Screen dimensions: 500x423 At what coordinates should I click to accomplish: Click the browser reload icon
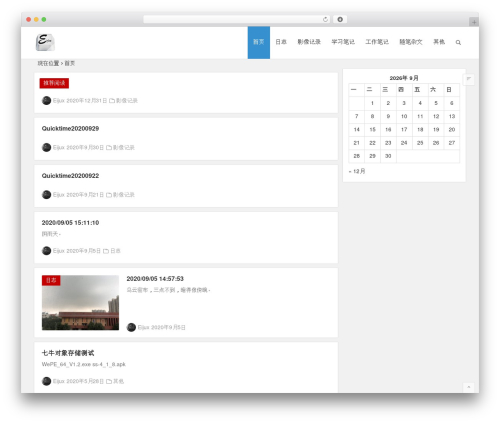coord(325,19)
